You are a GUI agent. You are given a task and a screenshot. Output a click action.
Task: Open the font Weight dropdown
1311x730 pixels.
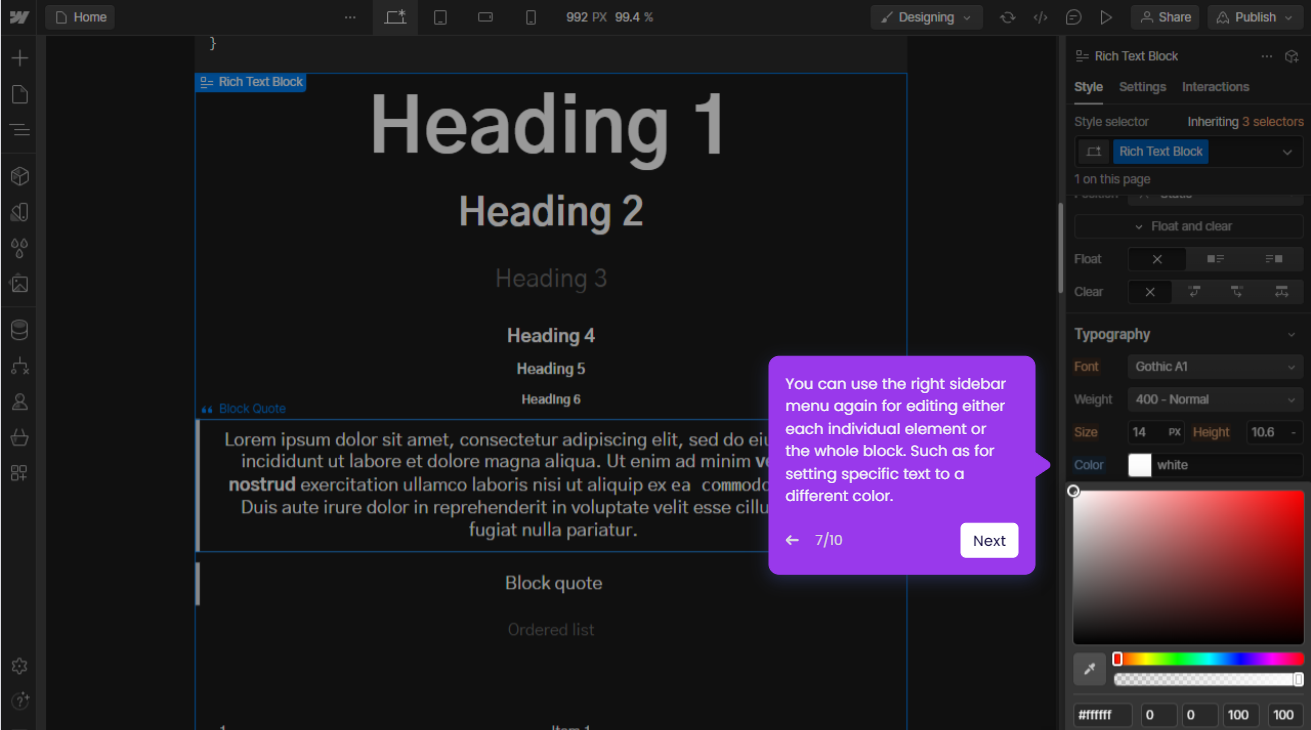tap(1215, 399)
